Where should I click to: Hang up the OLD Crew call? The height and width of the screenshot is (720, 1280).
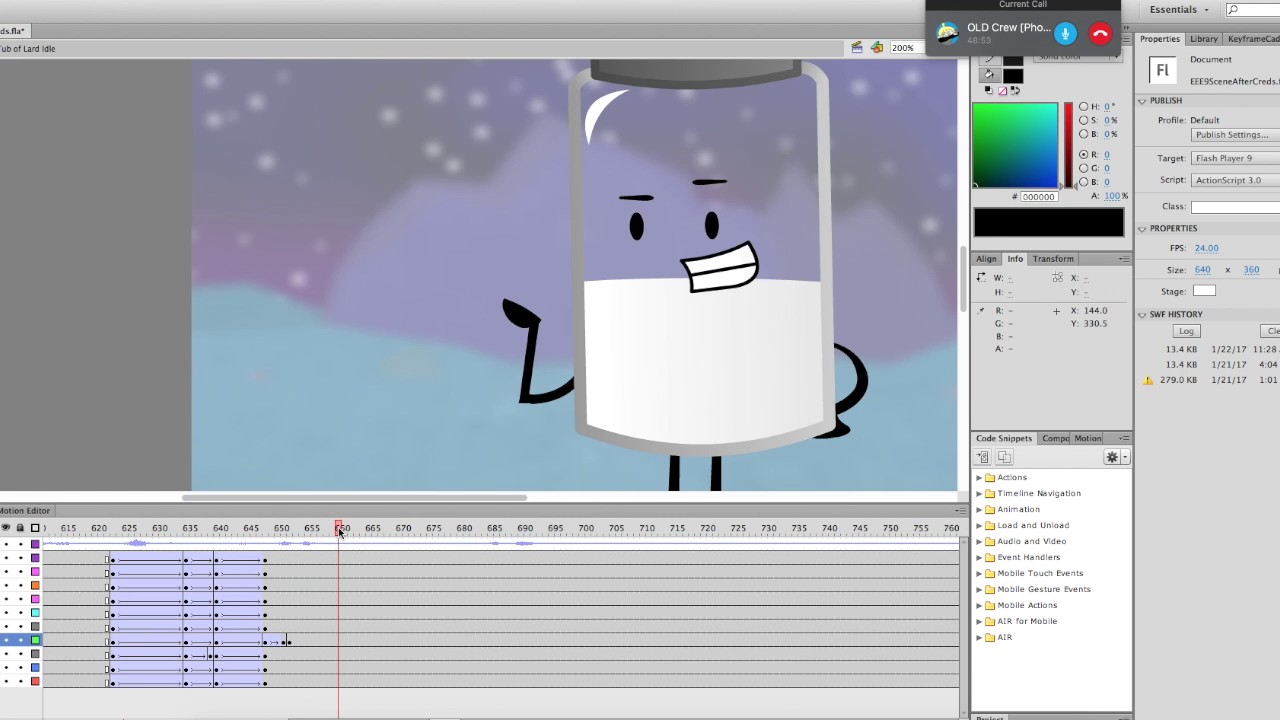1100,34
